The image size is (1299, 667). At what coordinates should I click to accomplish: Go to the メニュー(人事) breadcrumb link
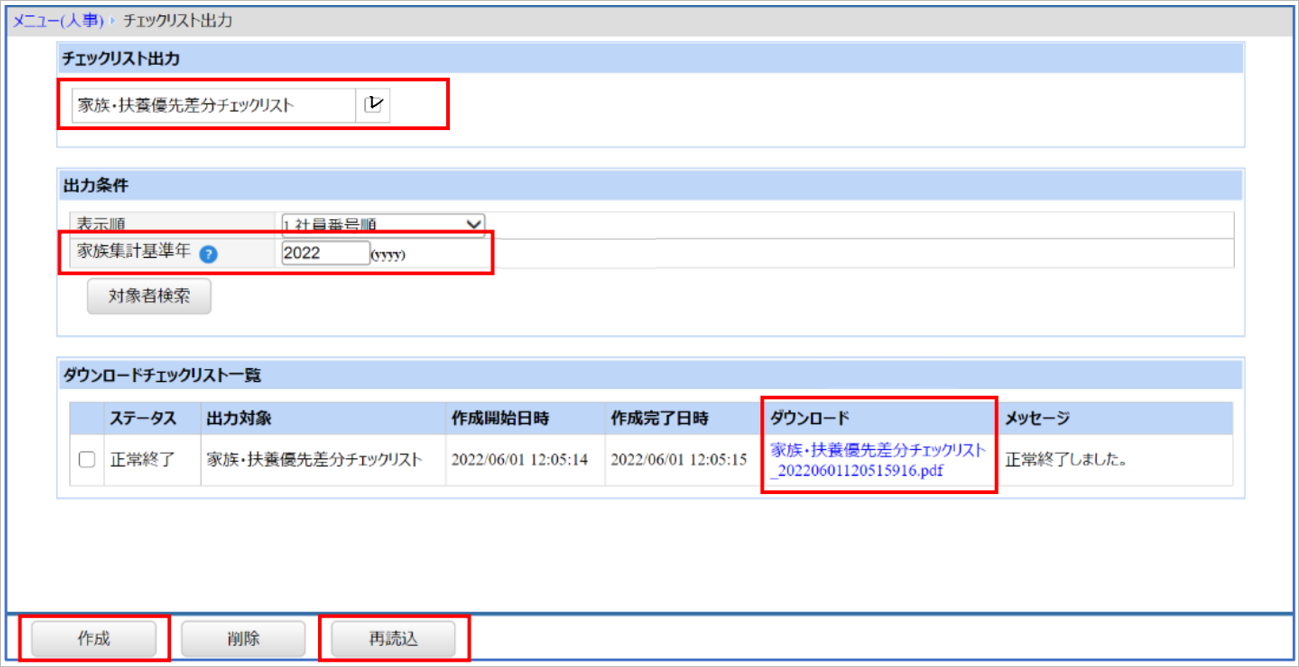click(58, 20)
